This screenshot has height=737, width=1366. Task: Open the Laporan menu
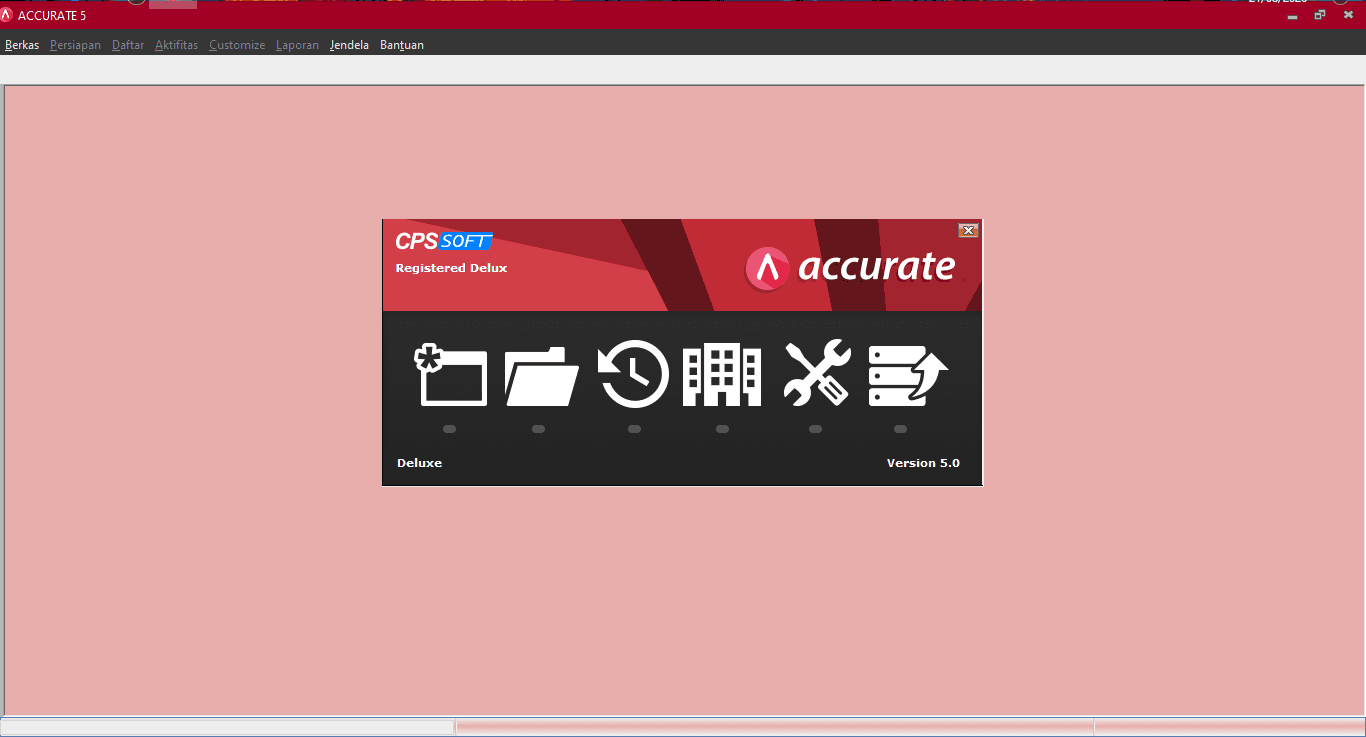click(x=298, y=45)
